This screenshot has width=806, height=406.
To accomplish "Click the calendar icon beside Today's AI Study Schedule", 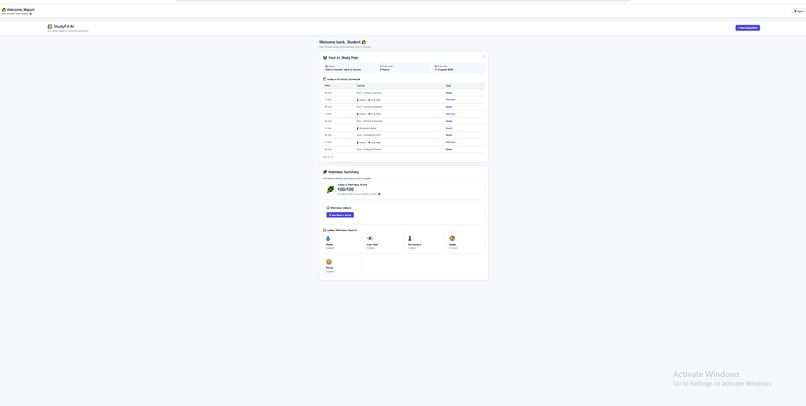I will (x=324, y=79).
